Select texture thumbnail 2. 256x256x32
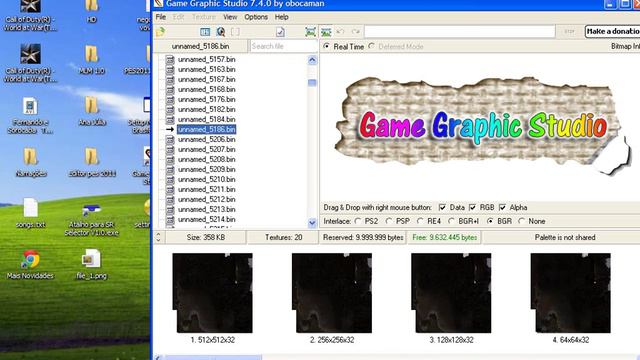The height and width of the screenshot is (360, 640). point(332,293)
